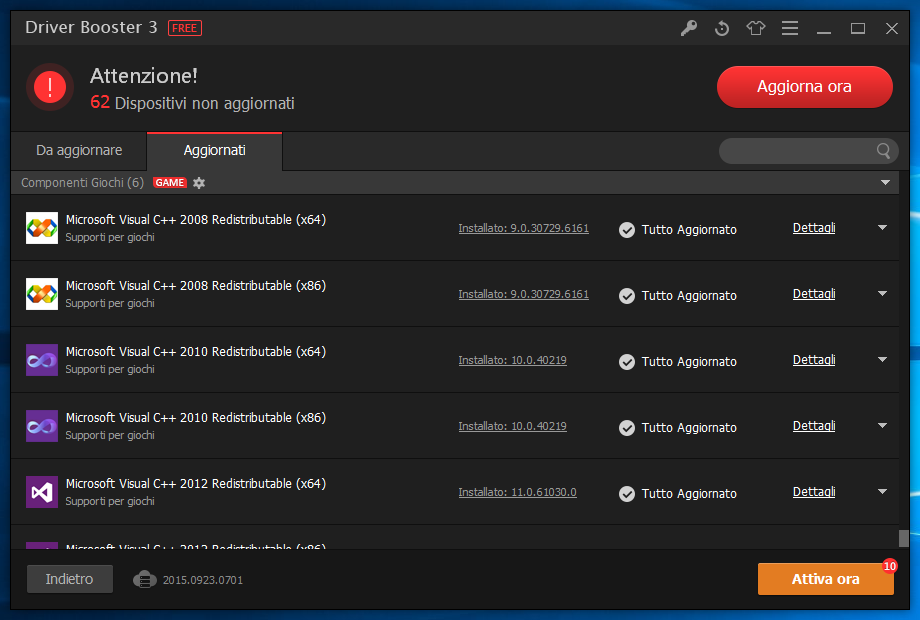Select the Aggiornati tab

click(215, 151)
